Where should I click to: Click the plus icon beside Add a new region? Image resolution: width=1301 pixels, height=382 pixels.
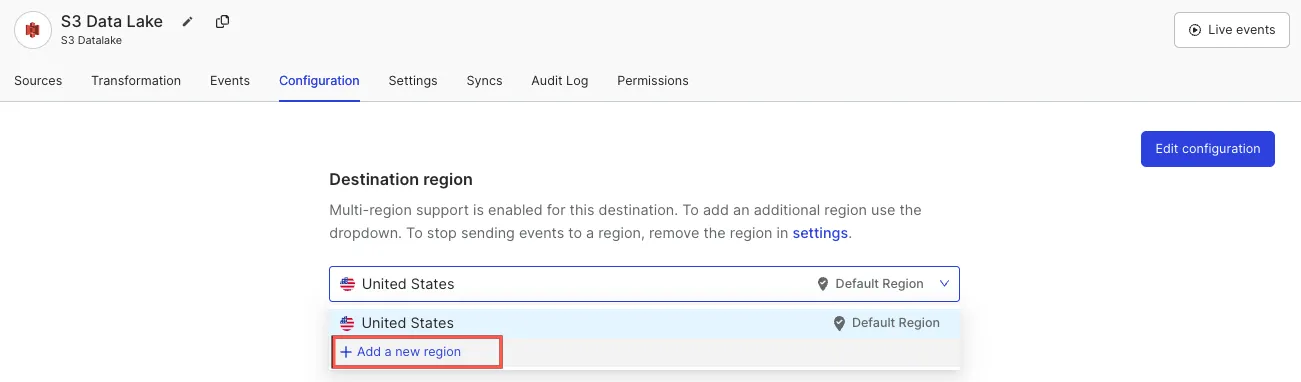[346, 352]
